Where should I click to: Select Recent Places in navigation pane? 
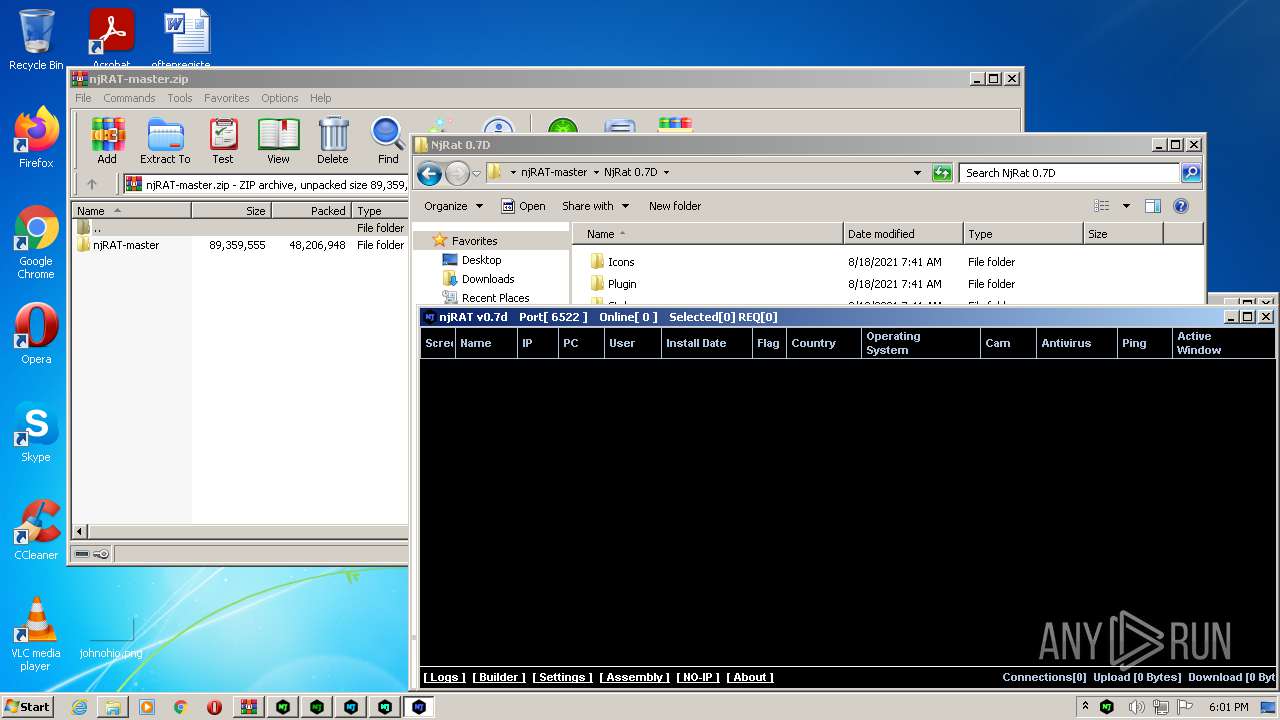pos(495,298)
